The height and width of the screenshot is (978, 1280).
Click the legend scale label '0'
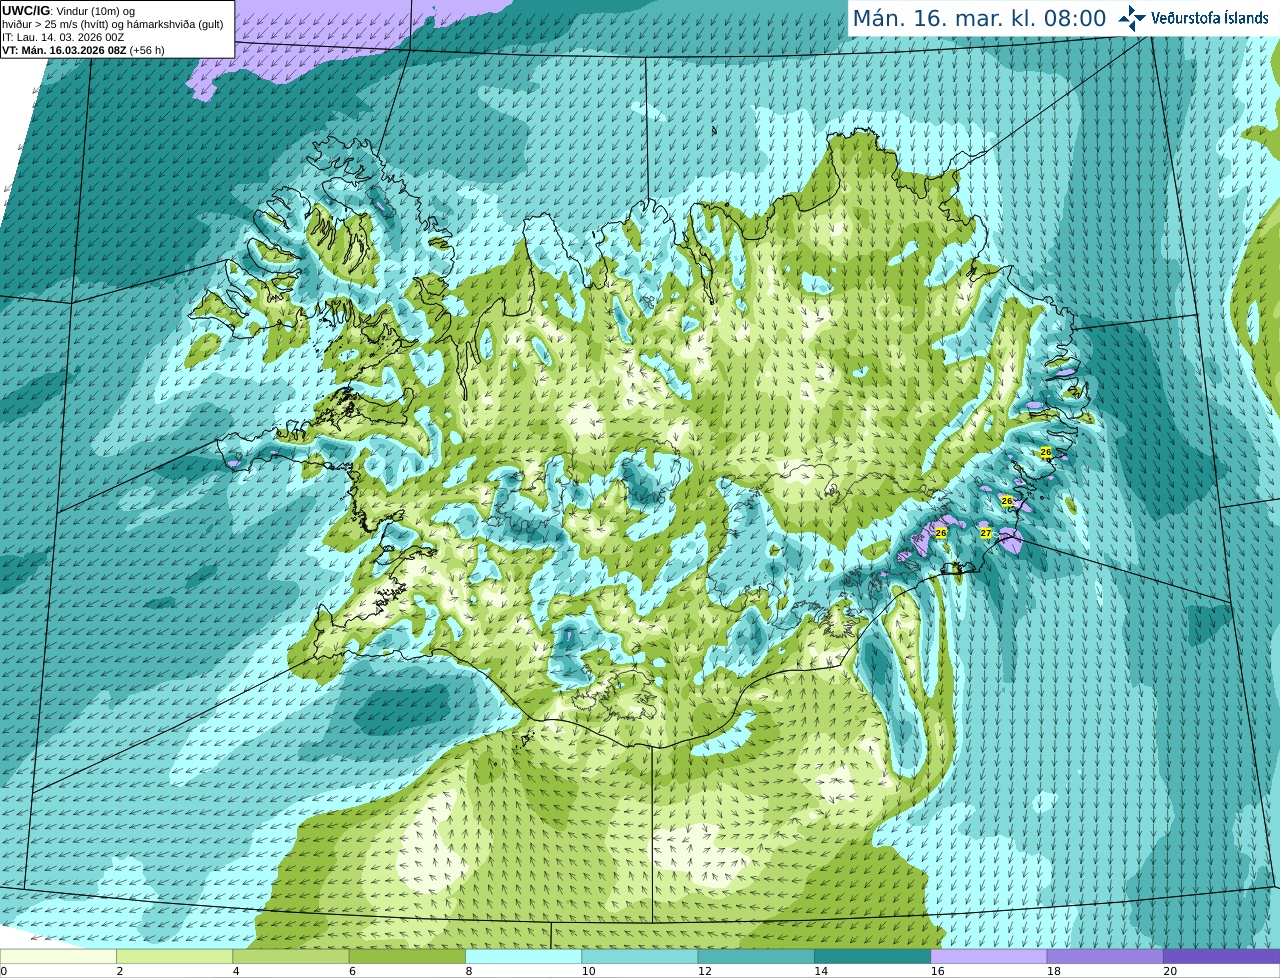pos(3,971)
